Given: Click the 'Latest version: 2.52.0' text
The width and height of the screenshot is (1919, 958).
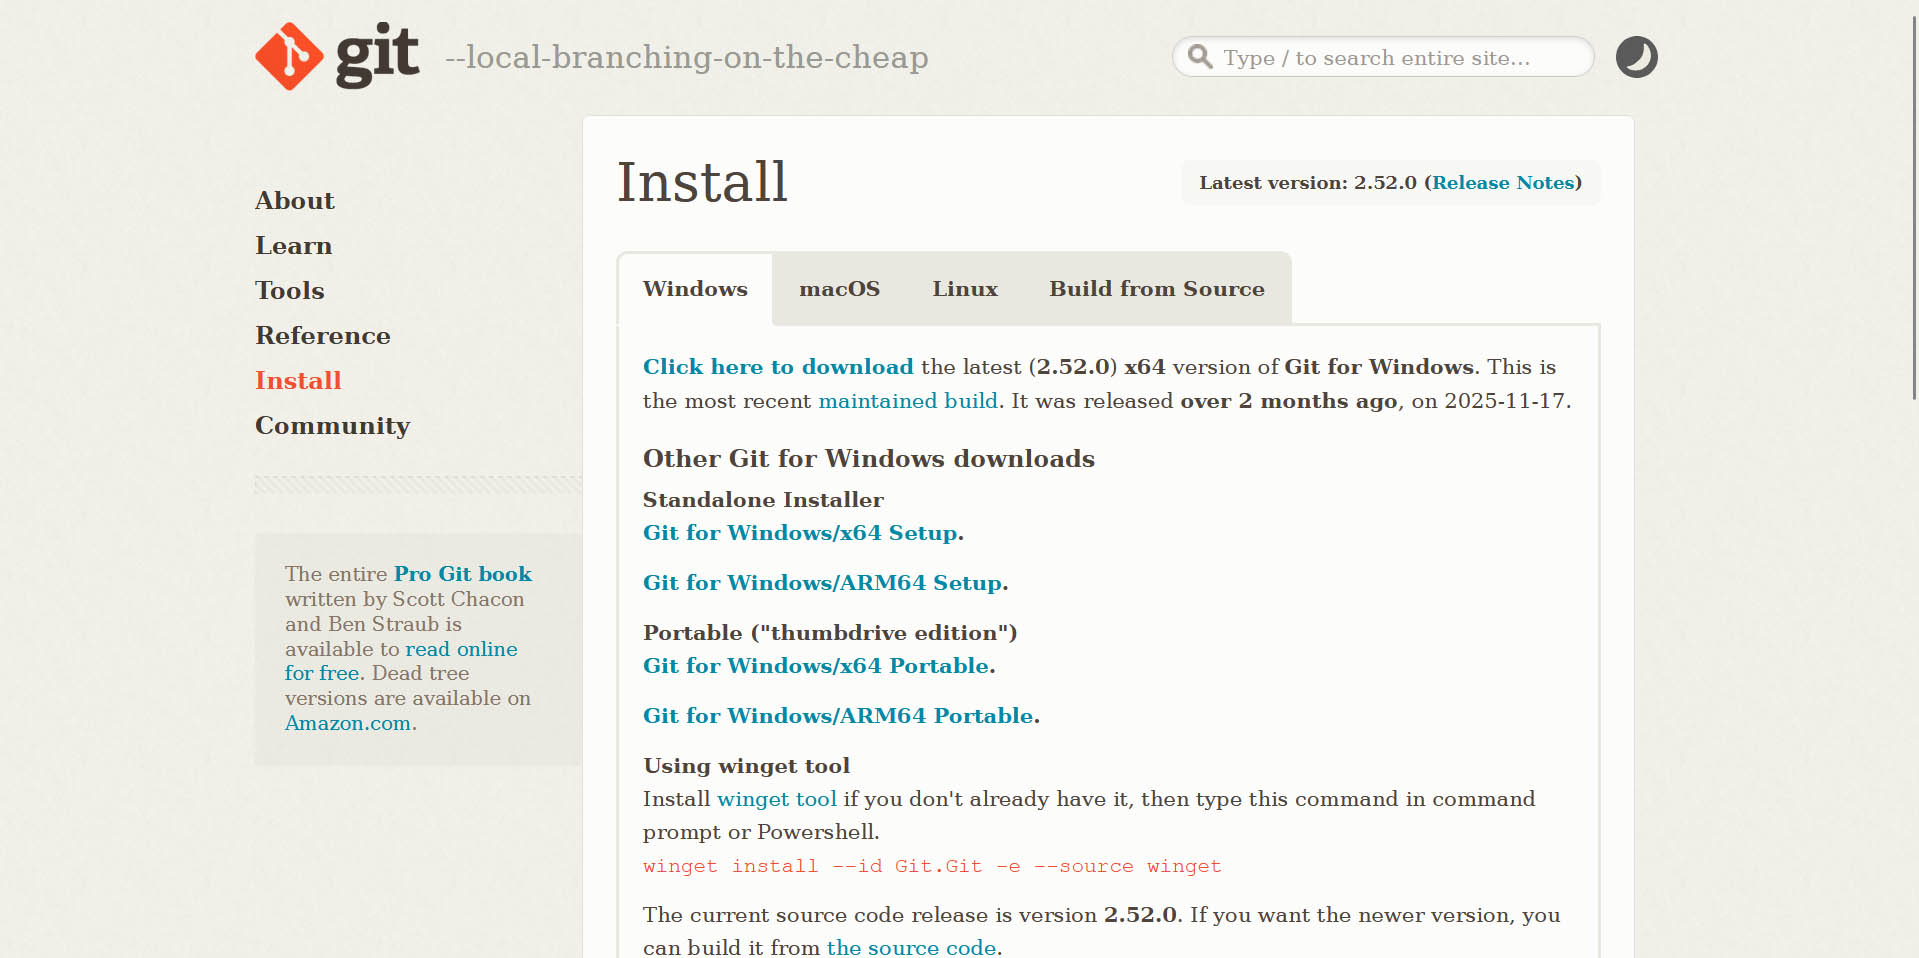Looking at the screenshot, I should [x=1308, y=183].
